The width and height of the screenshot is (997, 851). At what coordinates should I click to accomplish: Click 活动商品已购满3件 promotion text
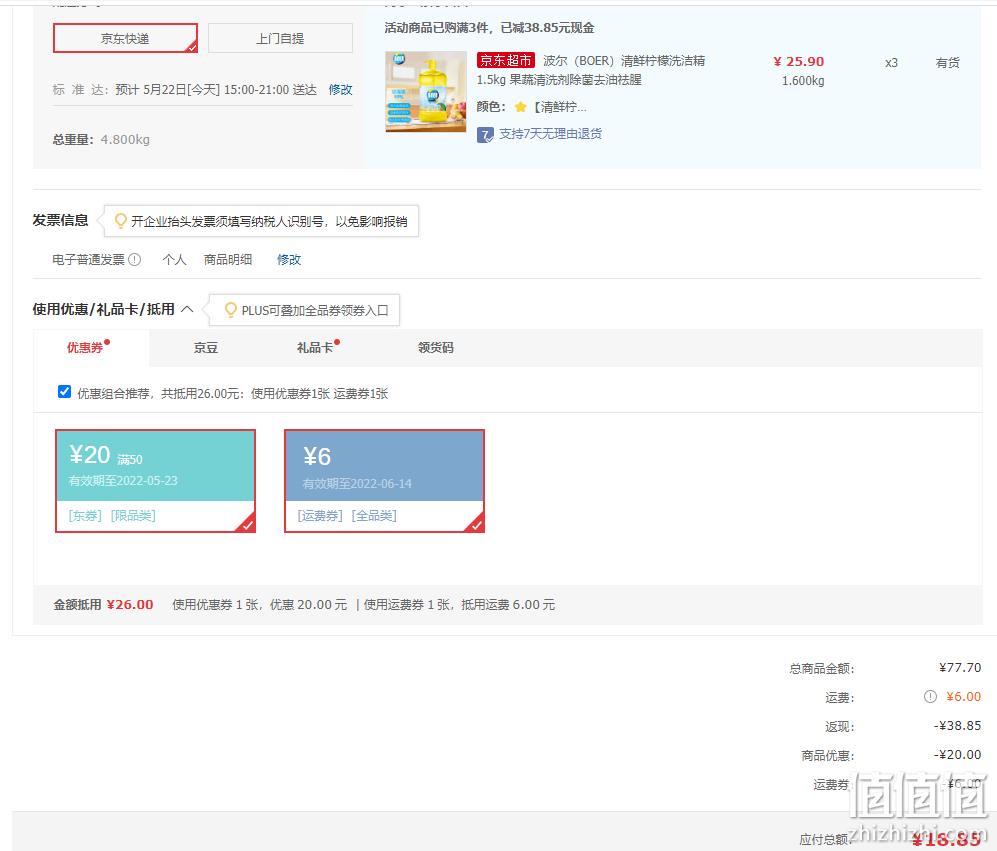point(490,27)
